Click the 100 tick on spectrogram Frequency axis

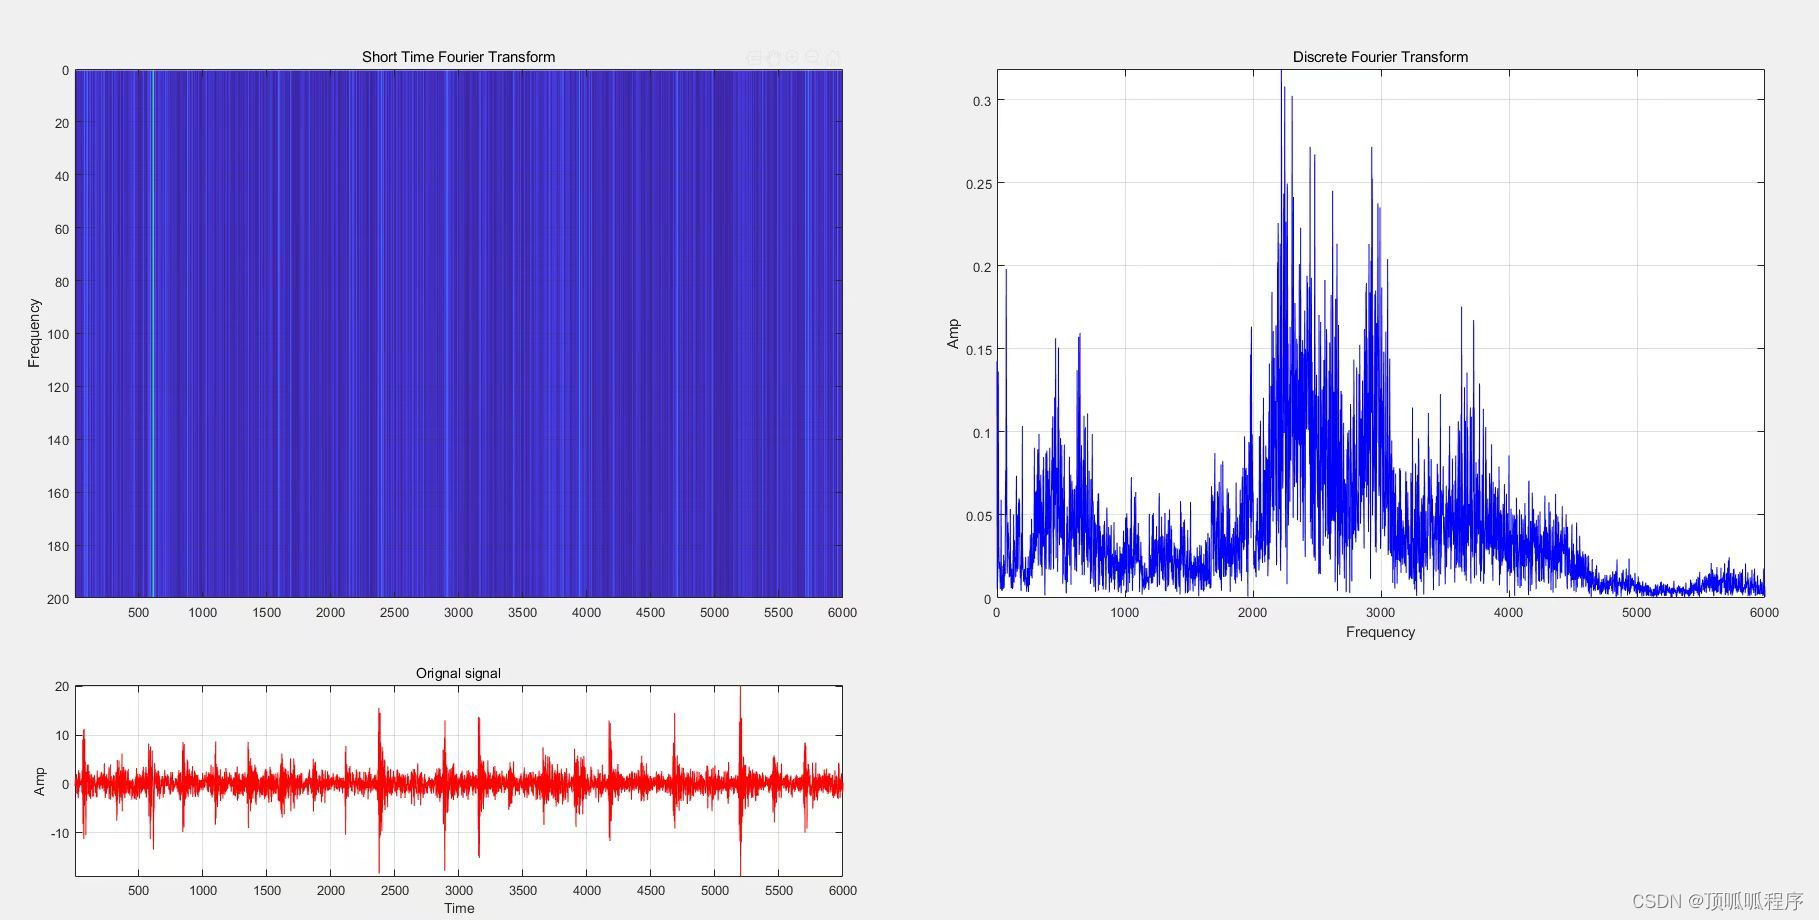coord(58,335)
